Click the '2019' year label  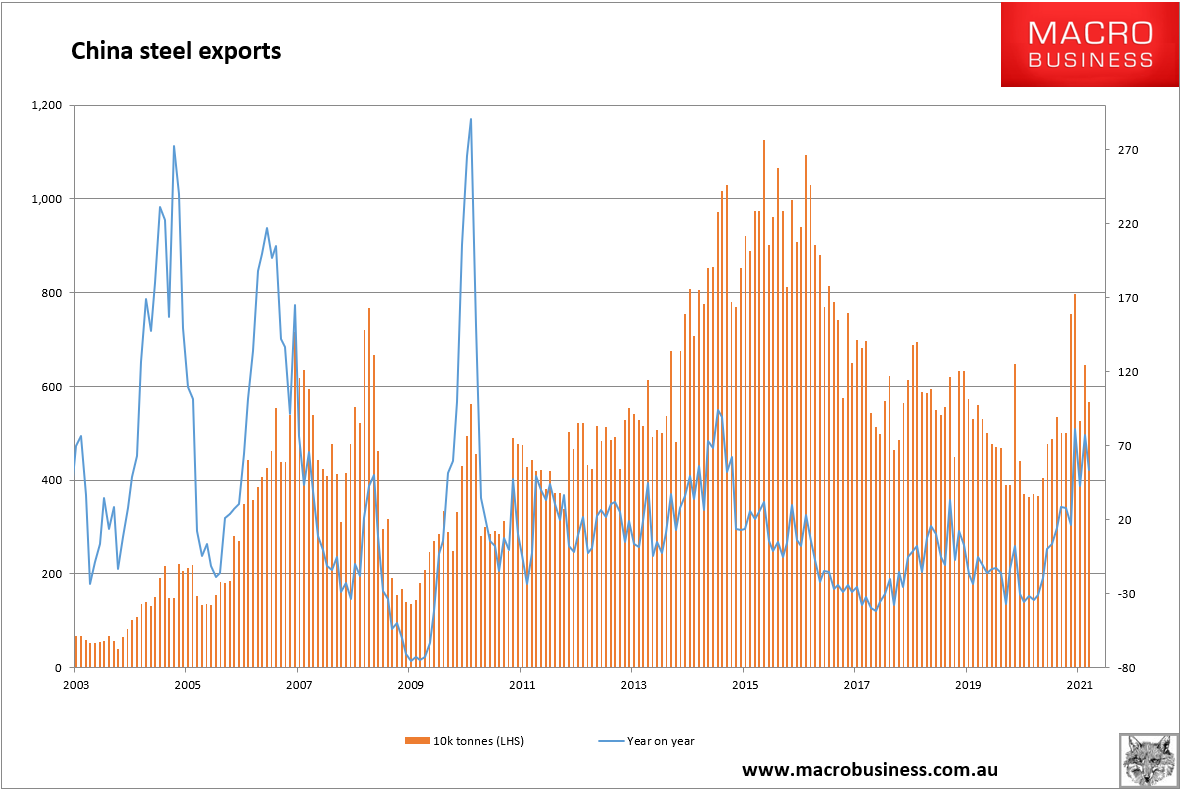(x=969, y=685)
